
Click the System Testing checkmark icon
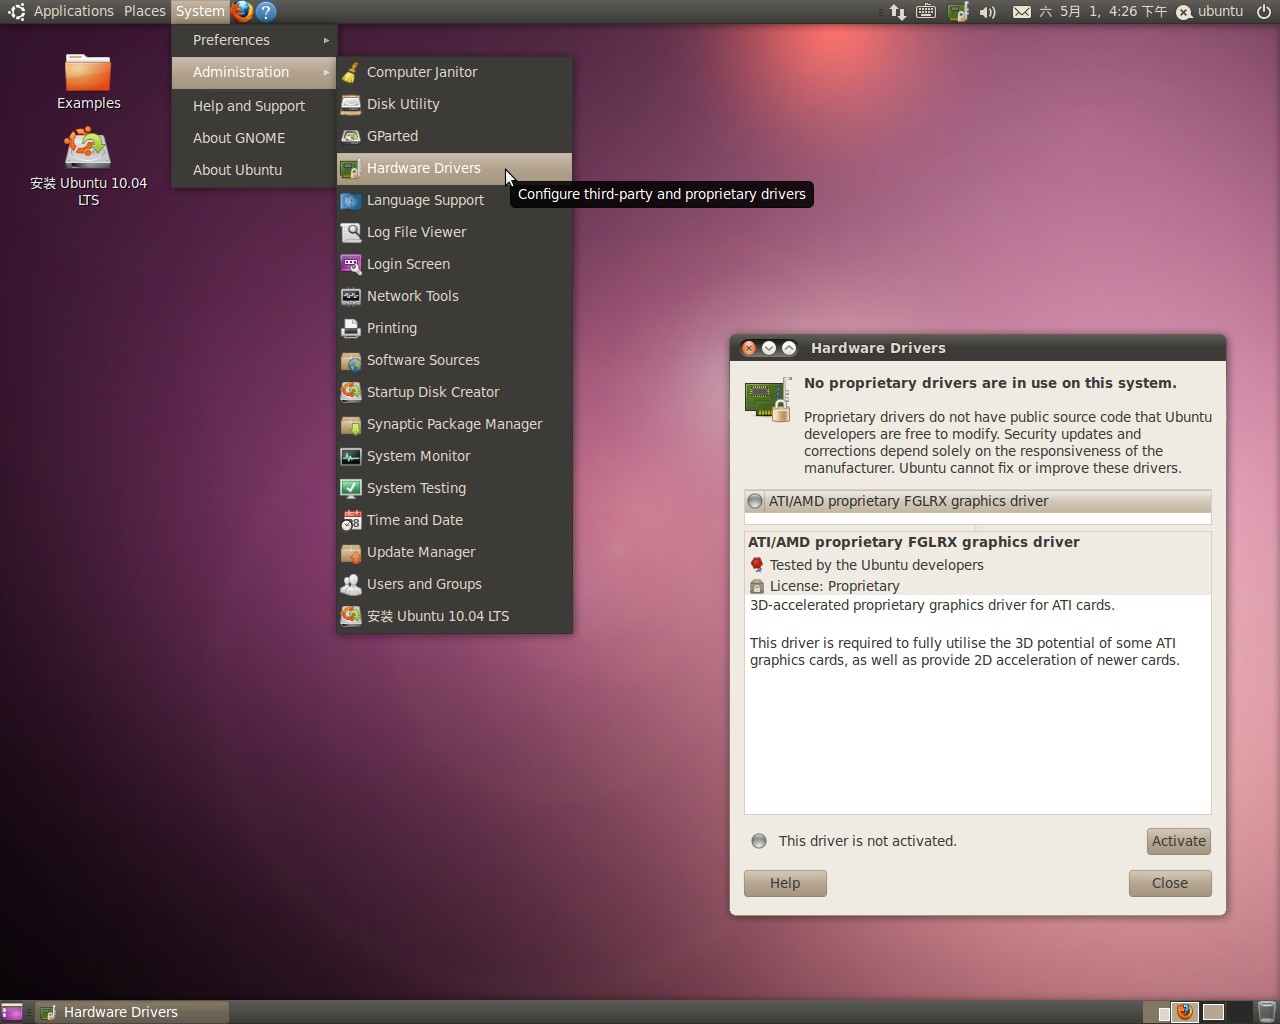[x=350, y=488]
